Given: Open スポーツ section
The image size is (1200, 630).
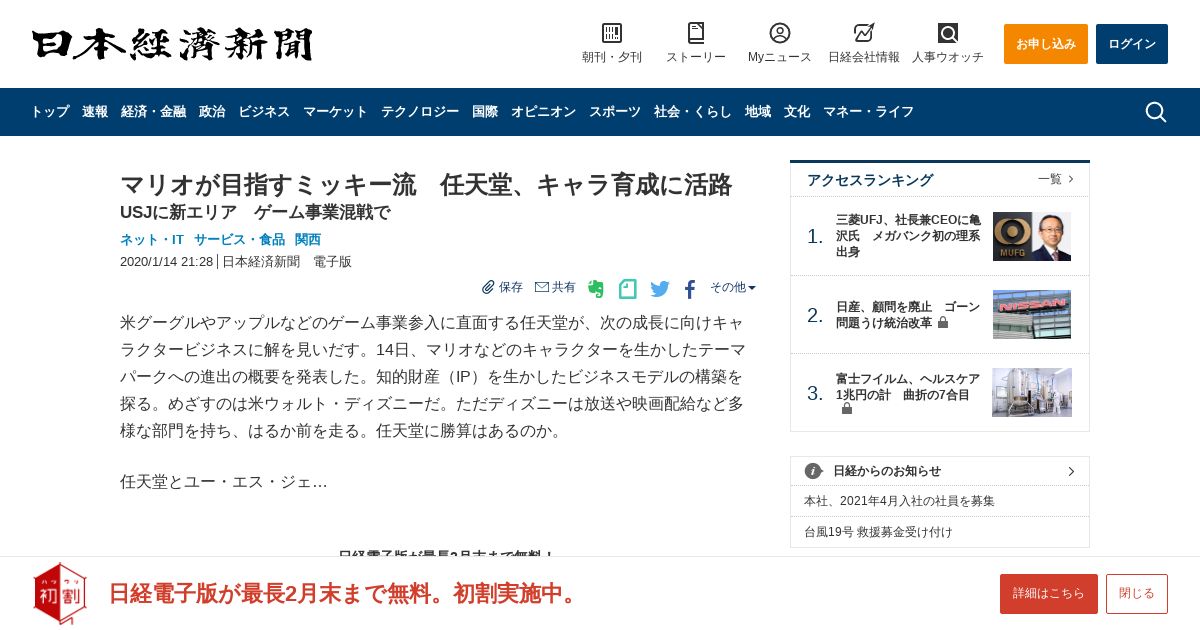Looking at the screenshot, I should [615, 112].
